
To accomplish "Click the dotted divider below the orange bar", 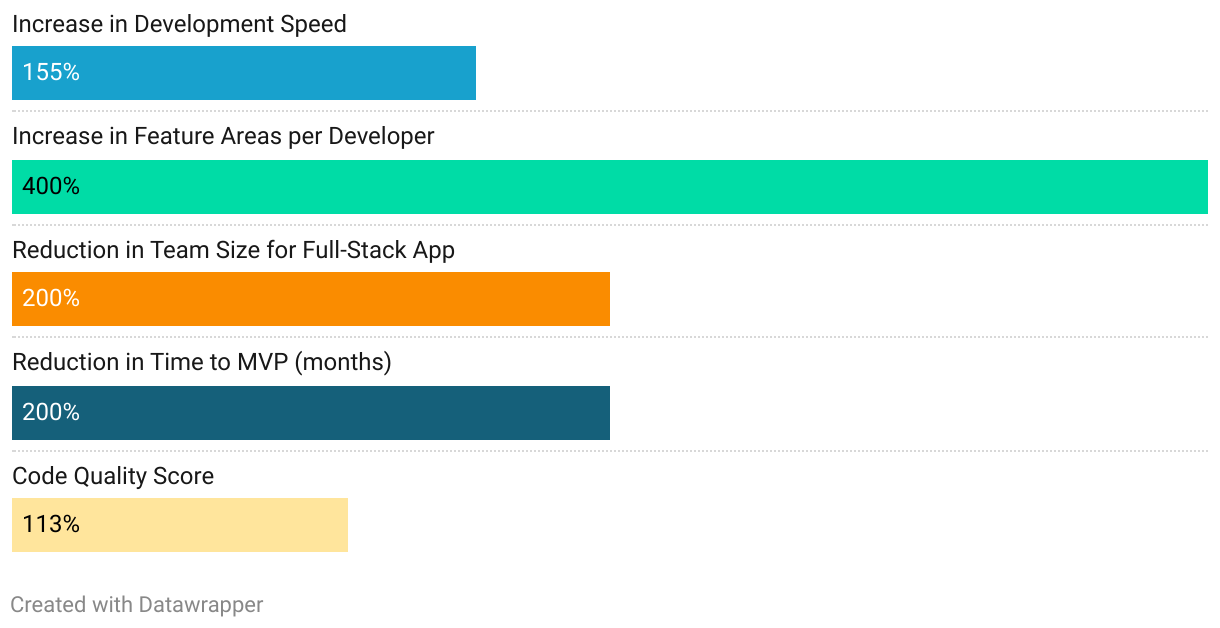I will click(610, 337).
